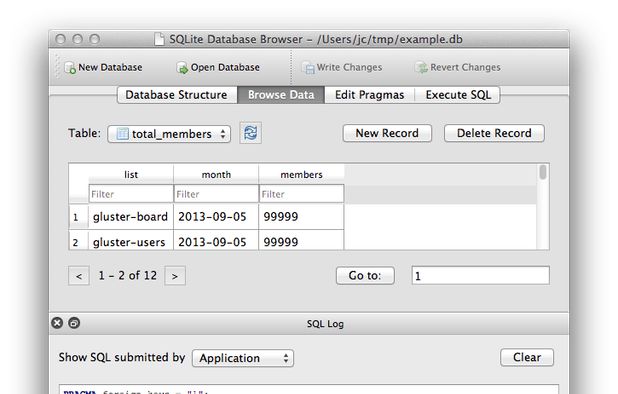Detach the SQL Log panel with the float icon
Screen dimensions: 618x394
coord(74,323)
